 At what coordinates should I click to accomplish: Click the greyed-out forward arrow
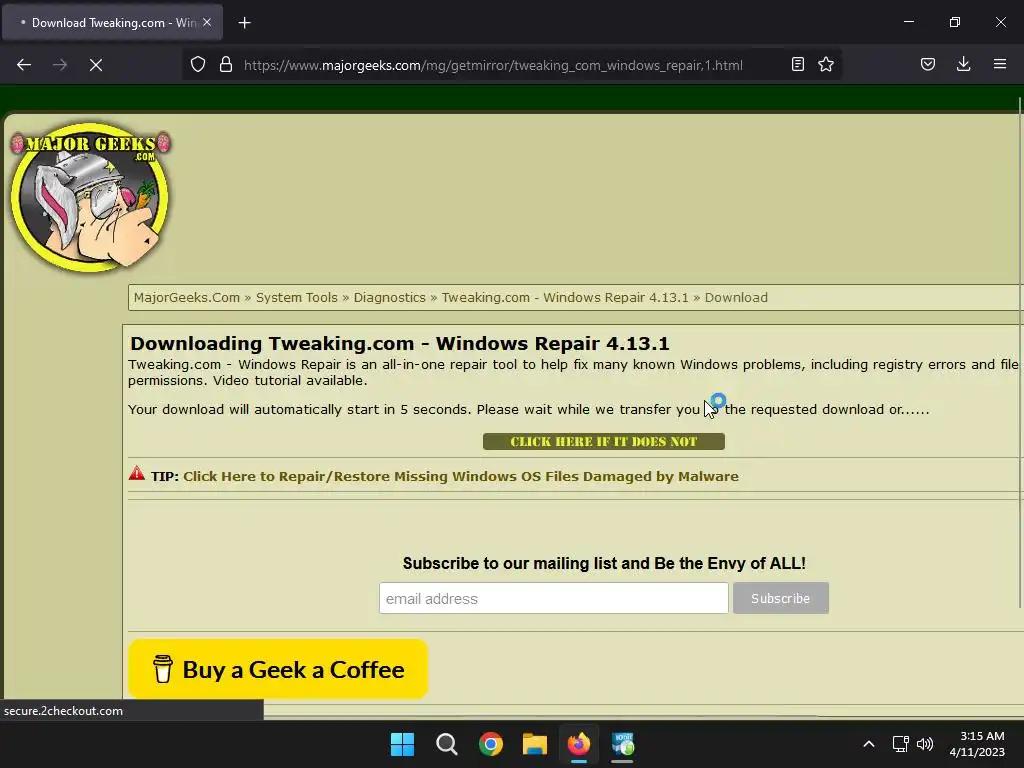60,65
